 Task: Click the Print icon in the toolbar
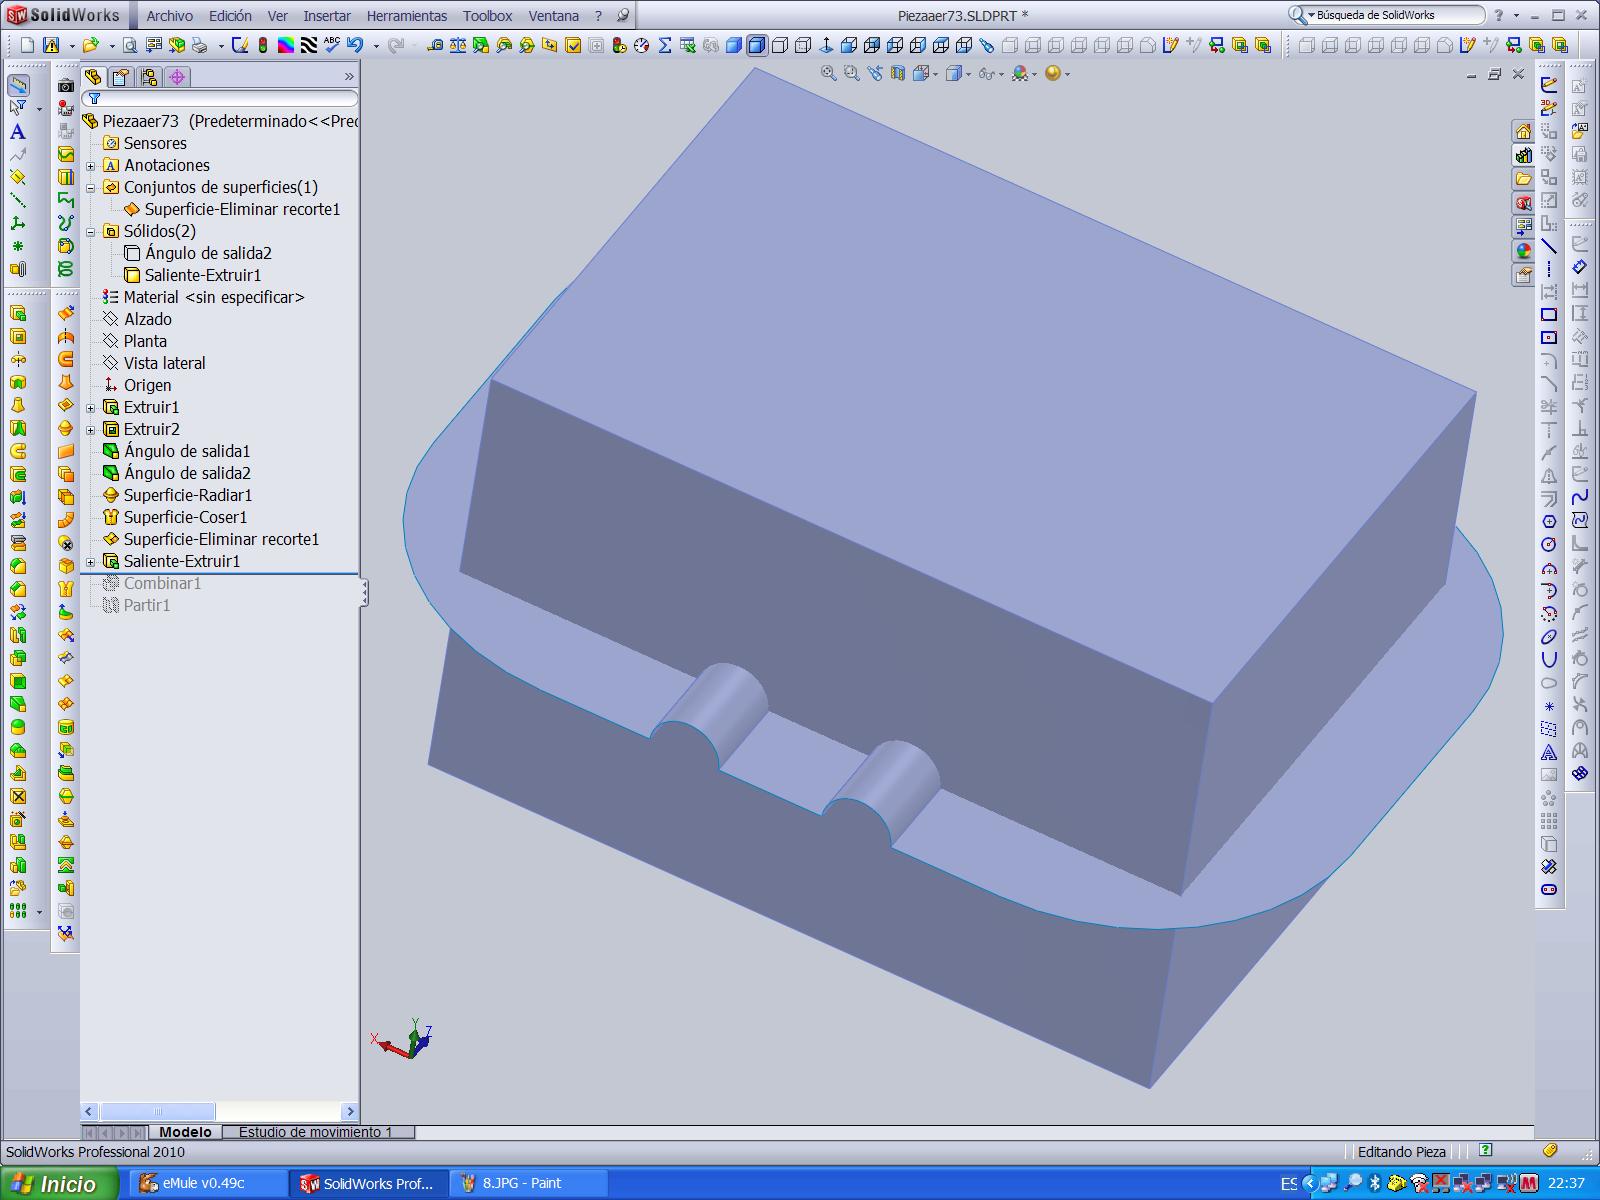[199, 45]
